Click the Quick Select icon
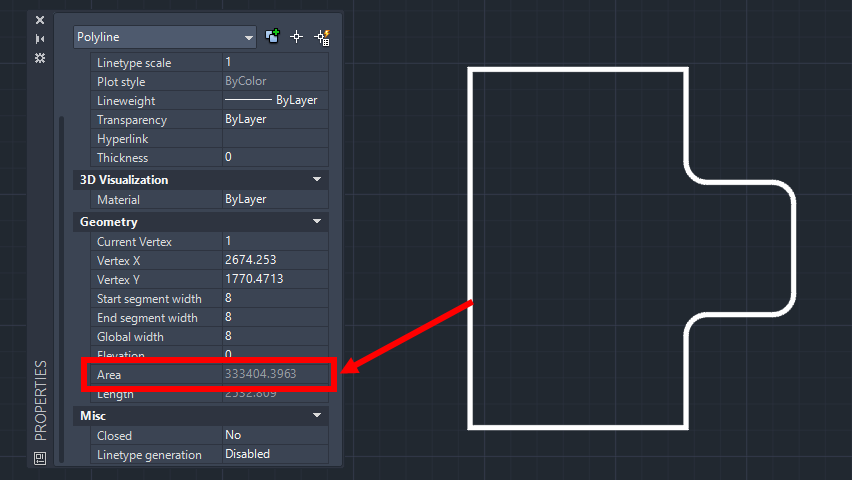The width and height of the screenshot is (852, 480). [x=322, y=37]
